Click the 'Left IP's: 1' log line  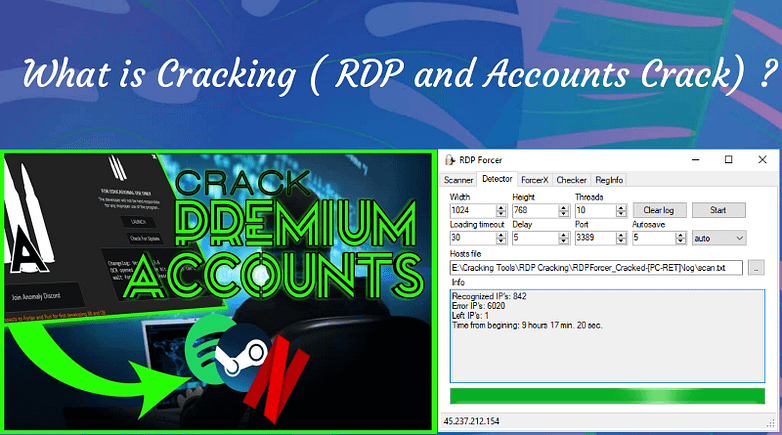point(470,316)
